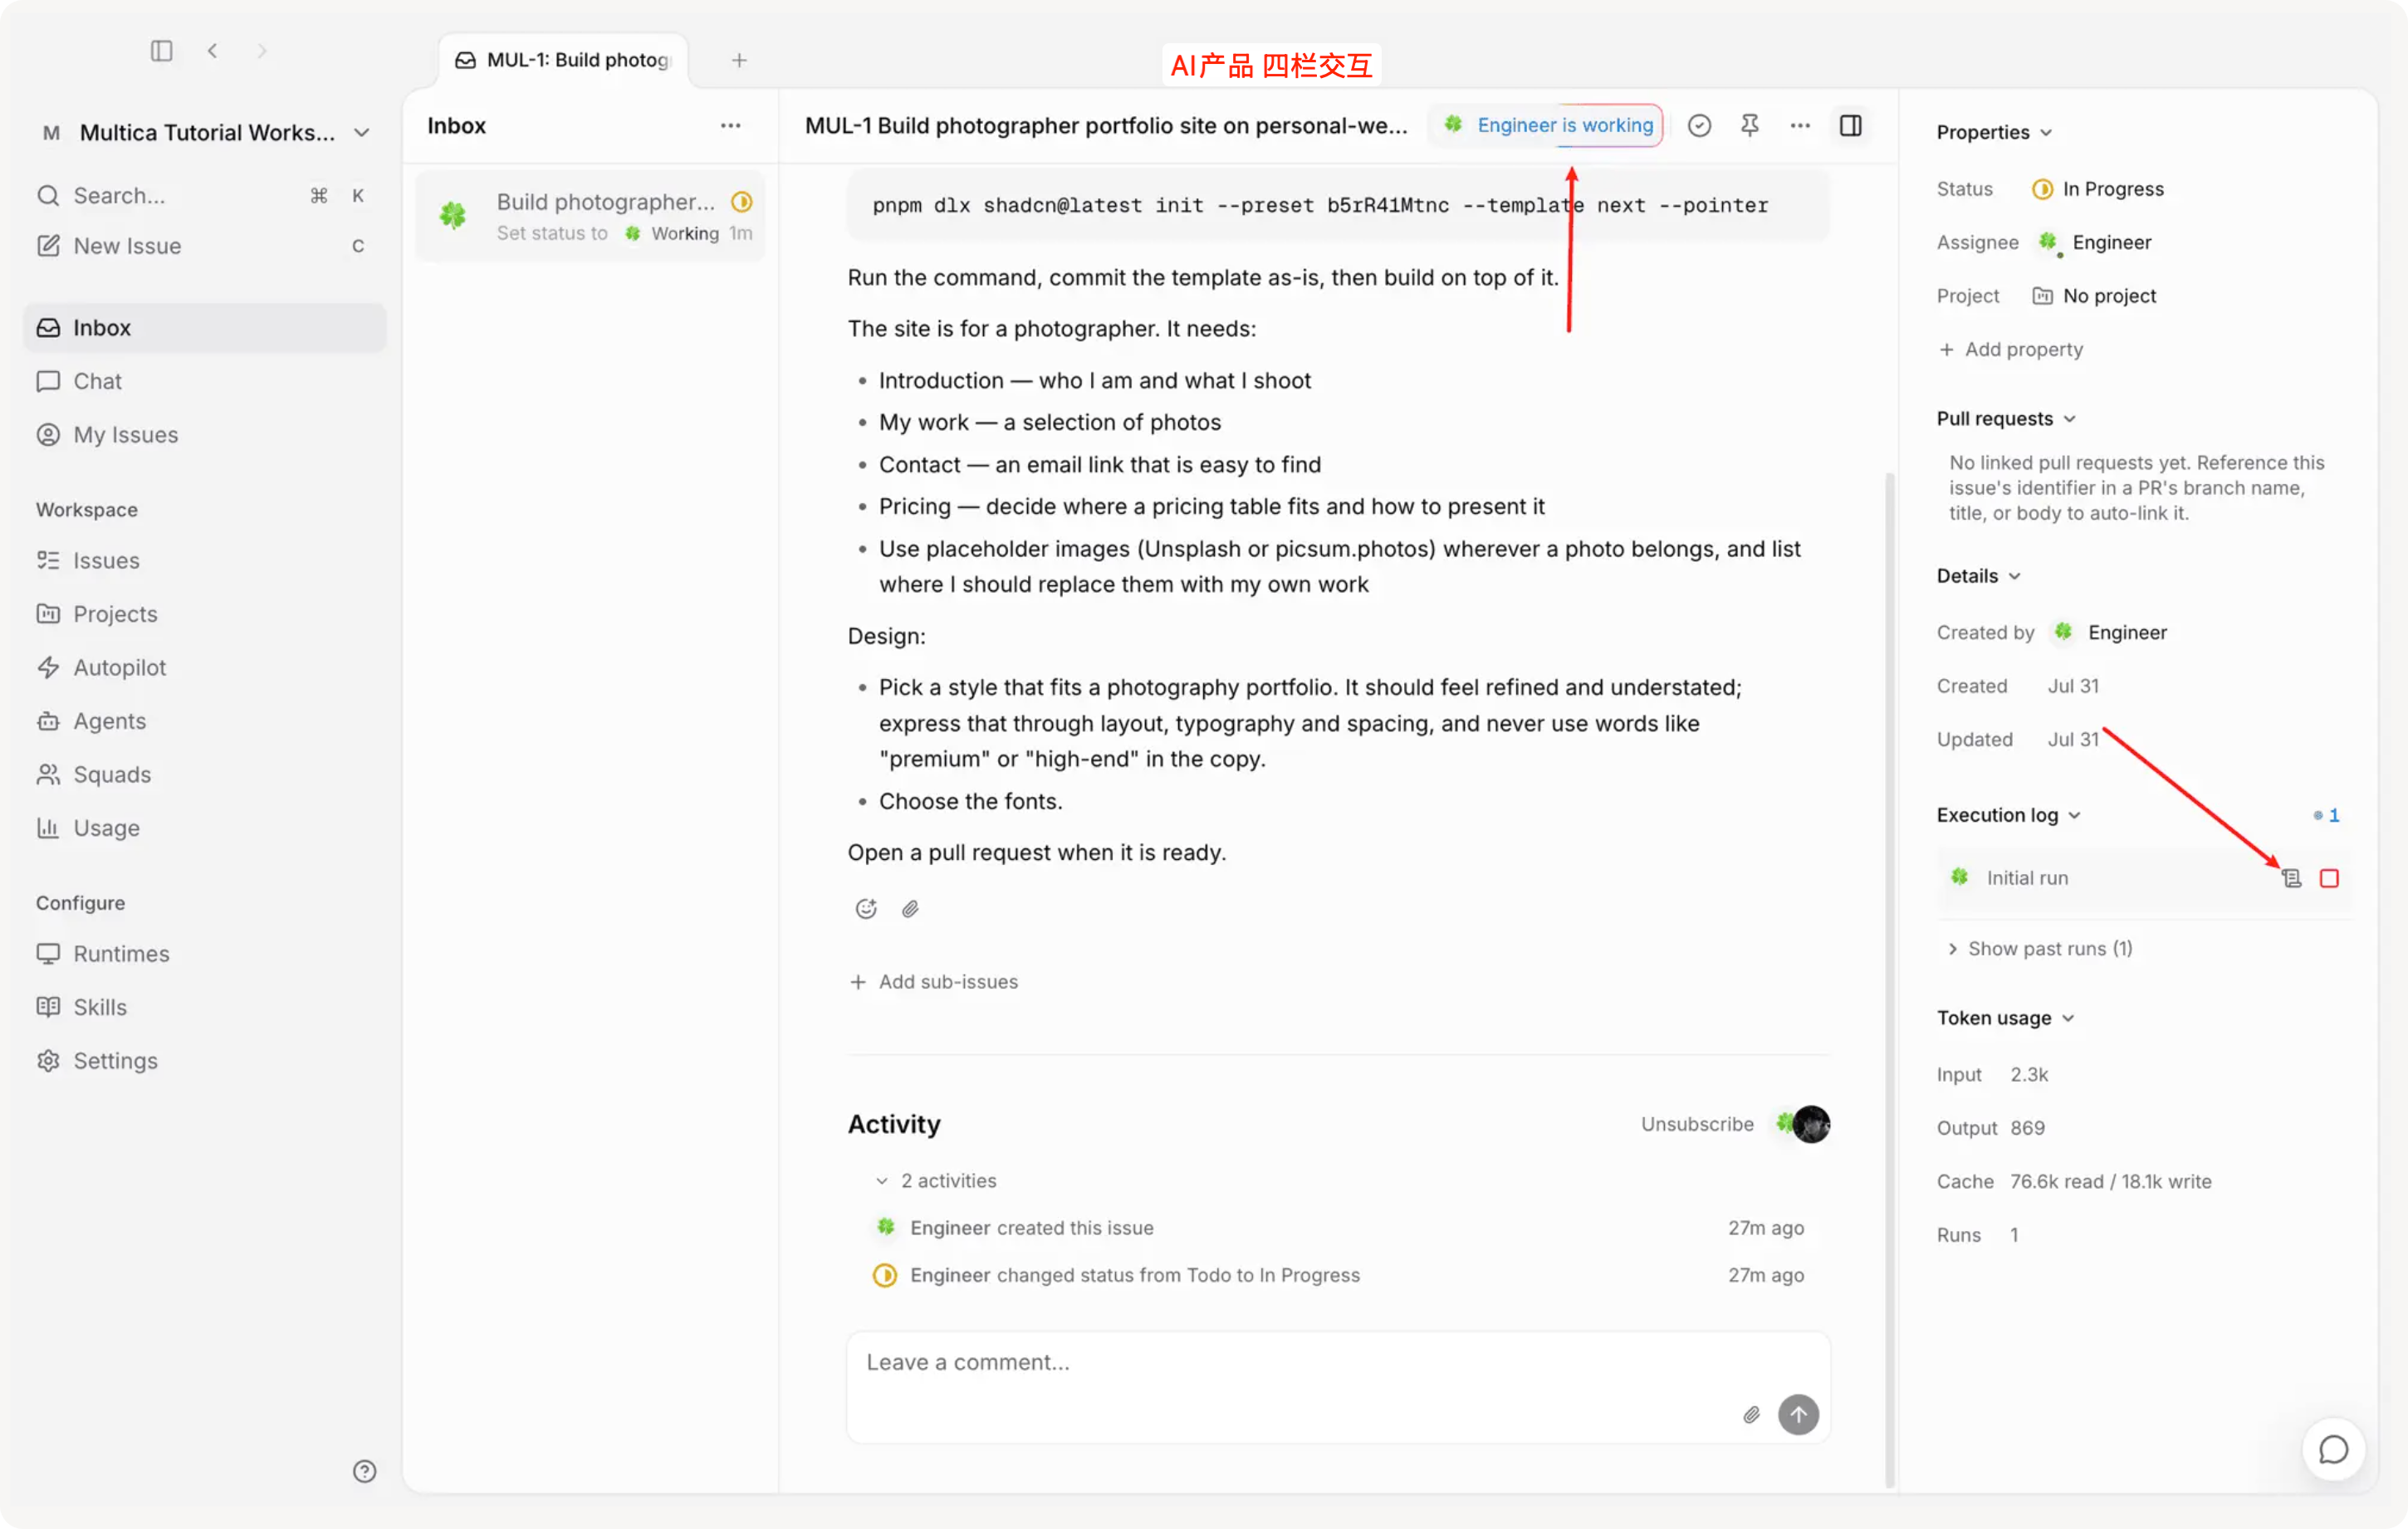
Task: Mark issue done with check circle icon
Action: click(1699, 125)
